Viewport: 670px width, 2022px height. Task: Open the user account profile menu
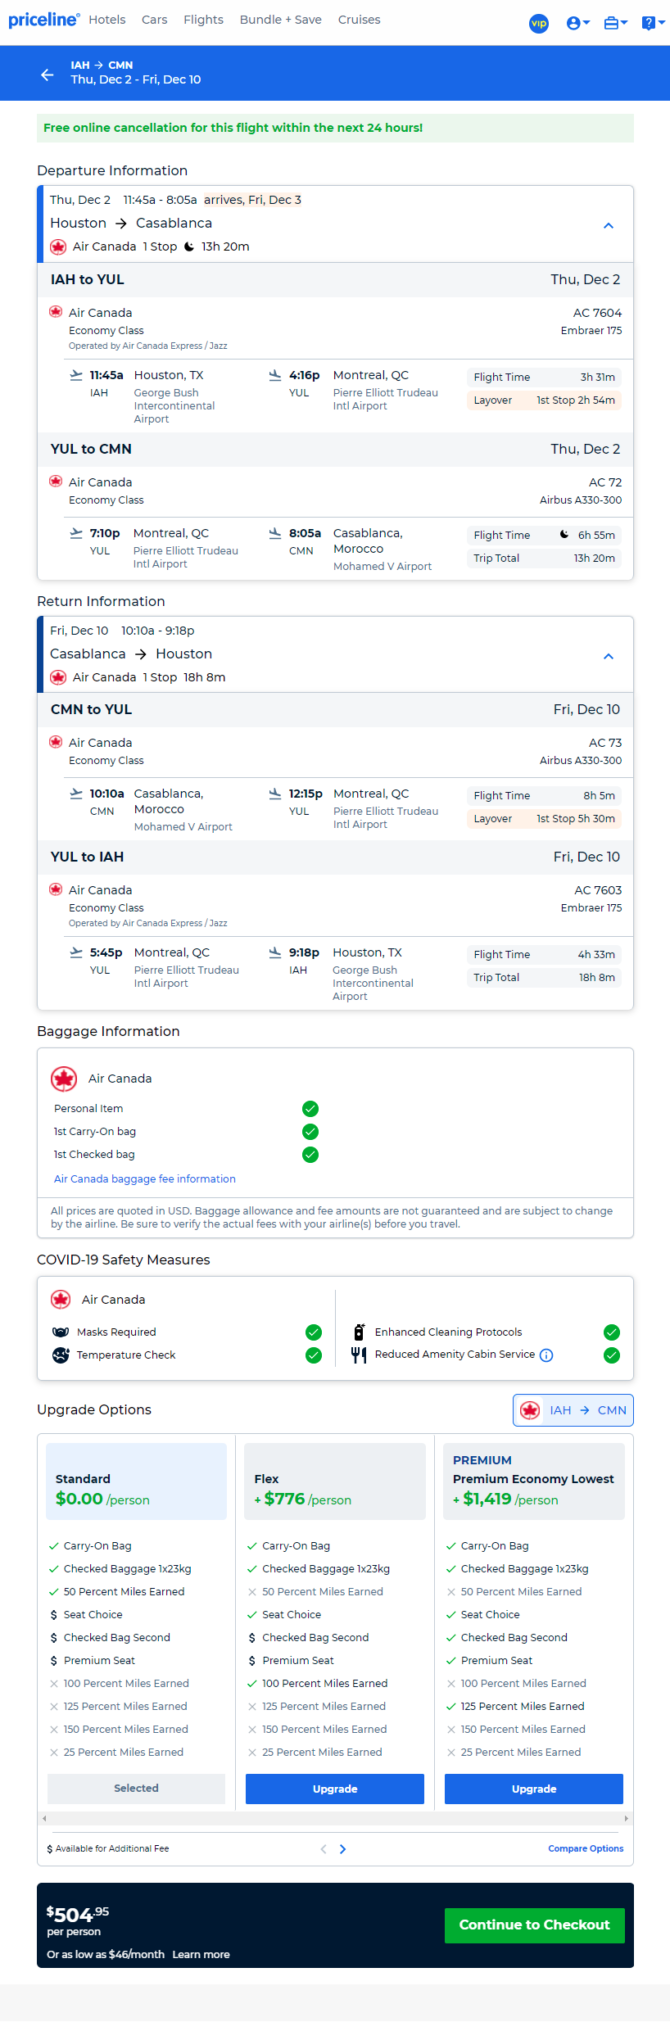click(578, 23)
